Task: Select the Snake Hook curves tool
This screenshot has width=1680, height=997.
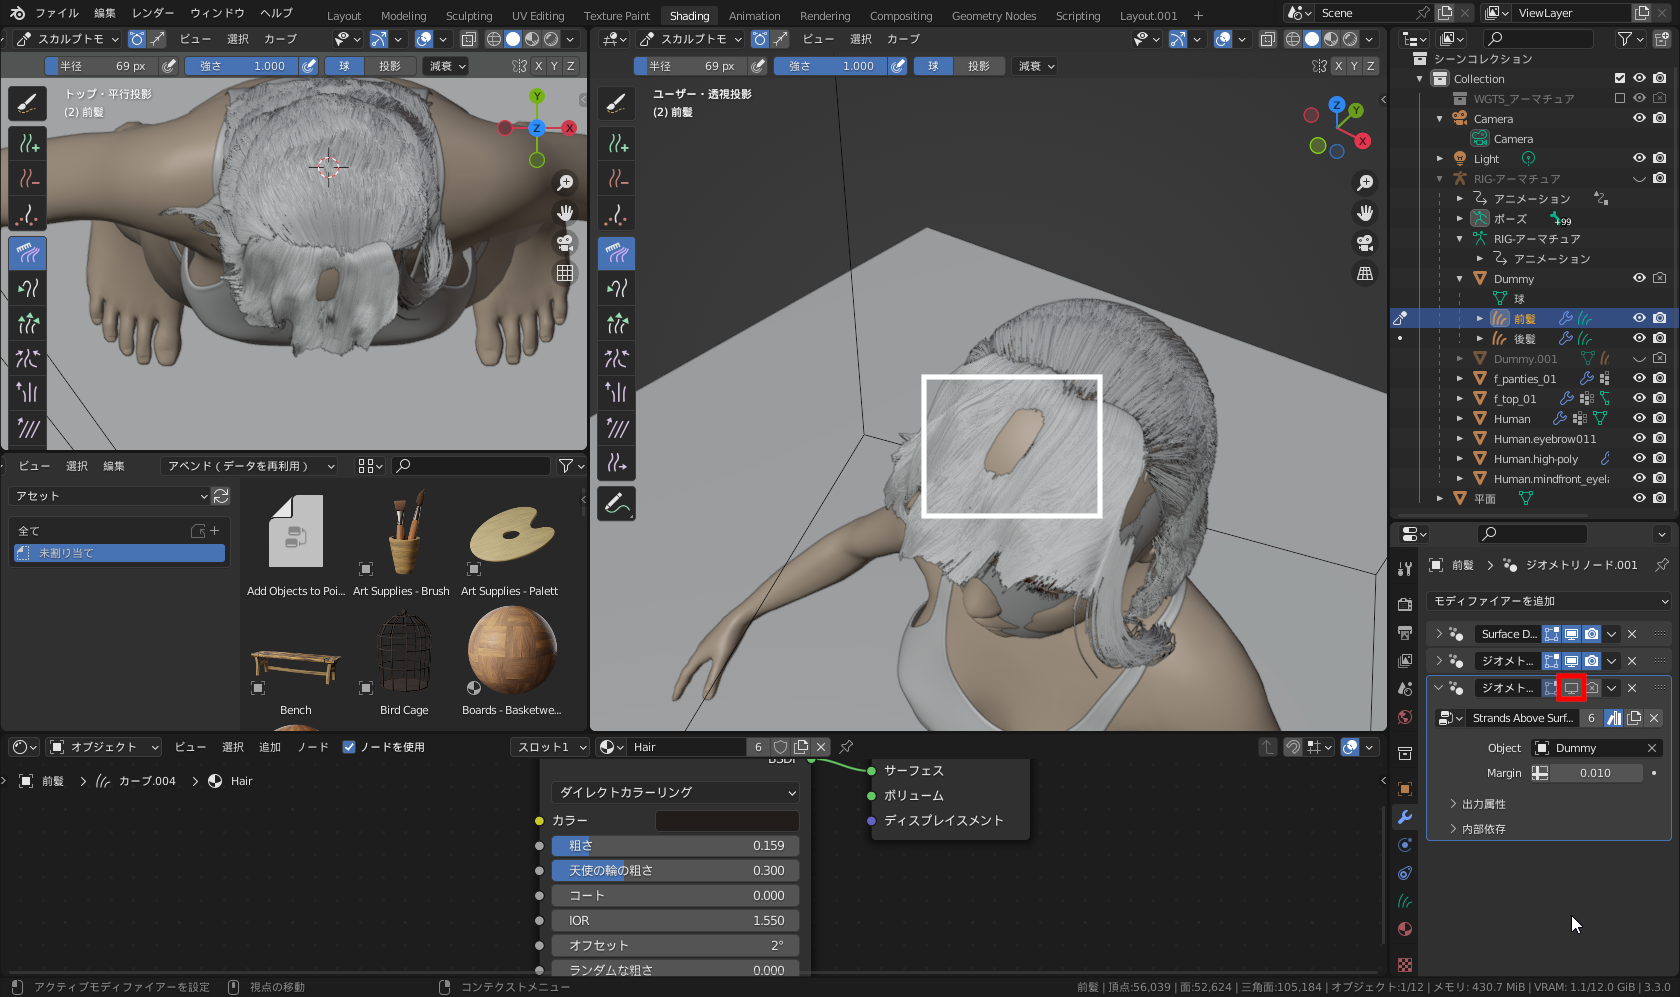Action: click(x=27, y=288)
